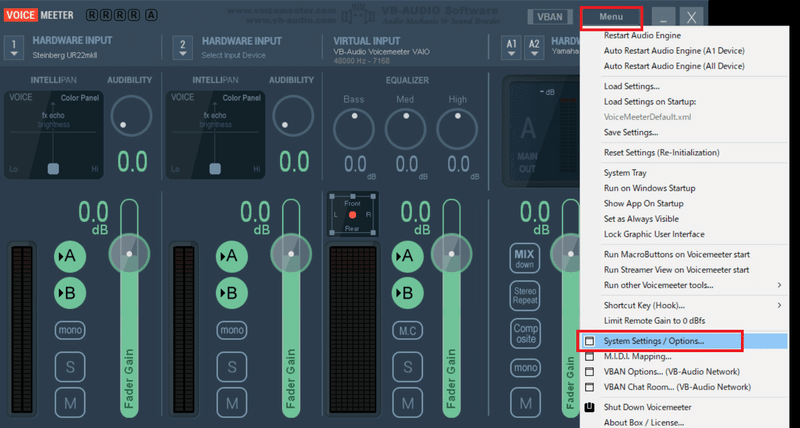Open A2 output device dropdown
The height and width of the screenshot is (428, 800).
point(534,48)
